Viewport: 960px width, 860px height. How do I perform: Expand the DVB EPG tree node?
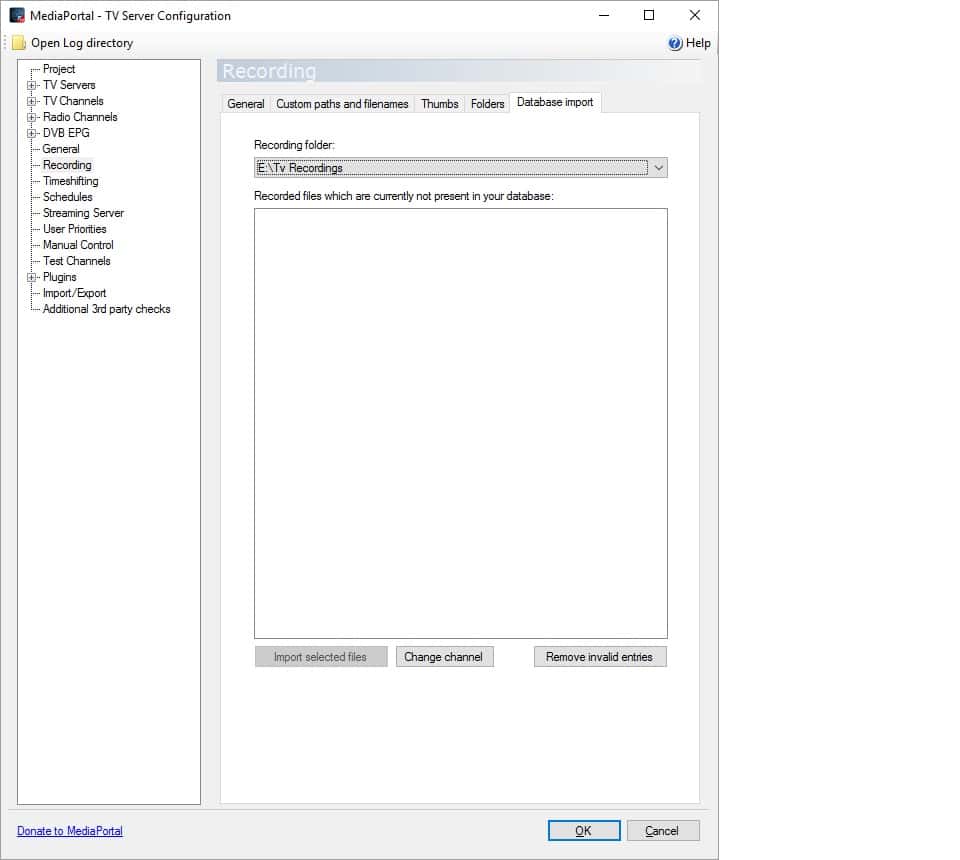(x=32, y=134)
